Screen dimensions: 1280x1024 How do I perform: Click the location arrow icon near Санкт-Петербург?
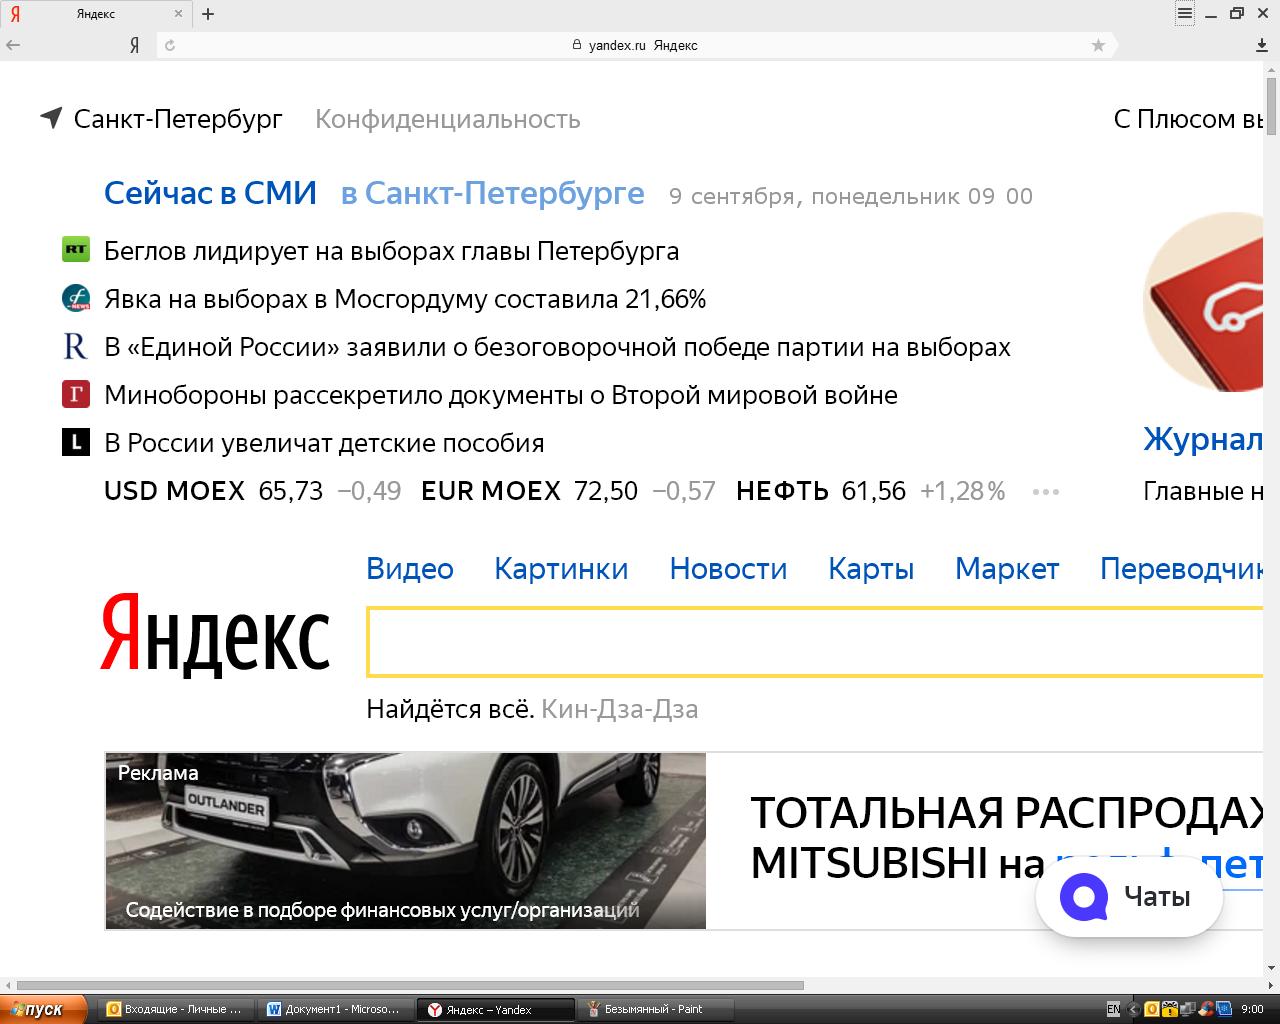[x=51, y=118]
